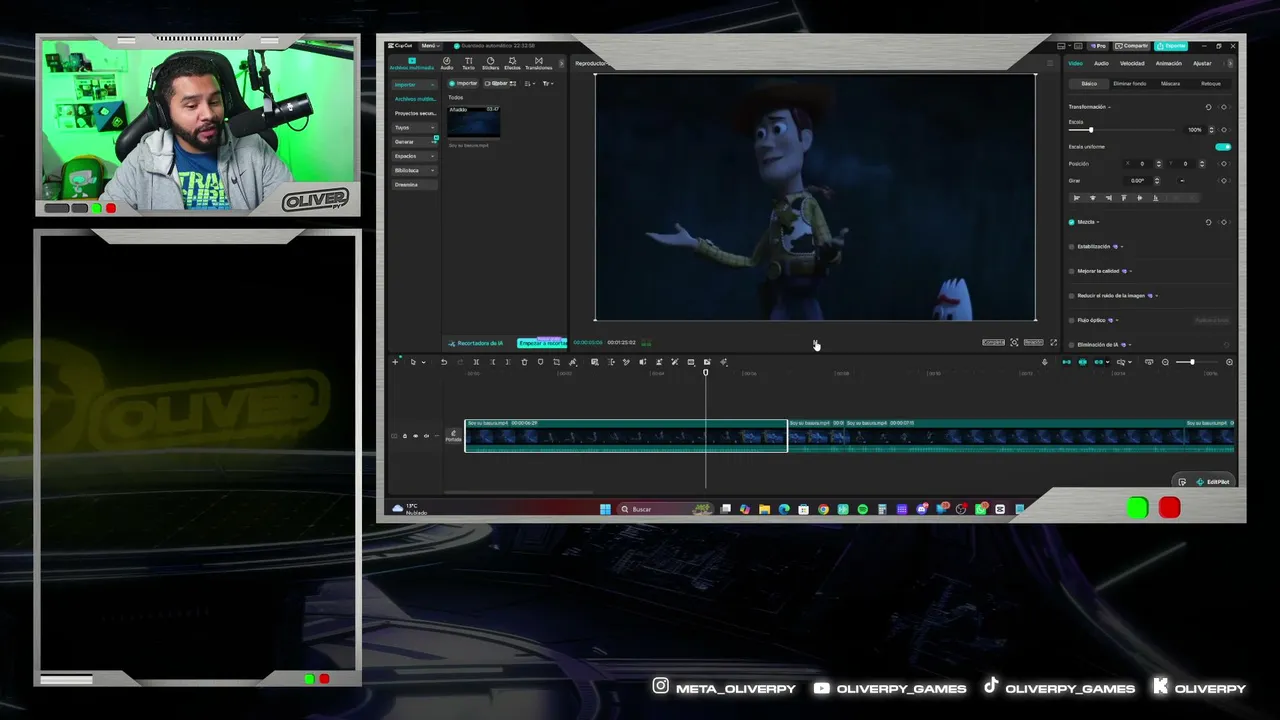
Task: Click the Exportar button
Action: point(1171,46)
